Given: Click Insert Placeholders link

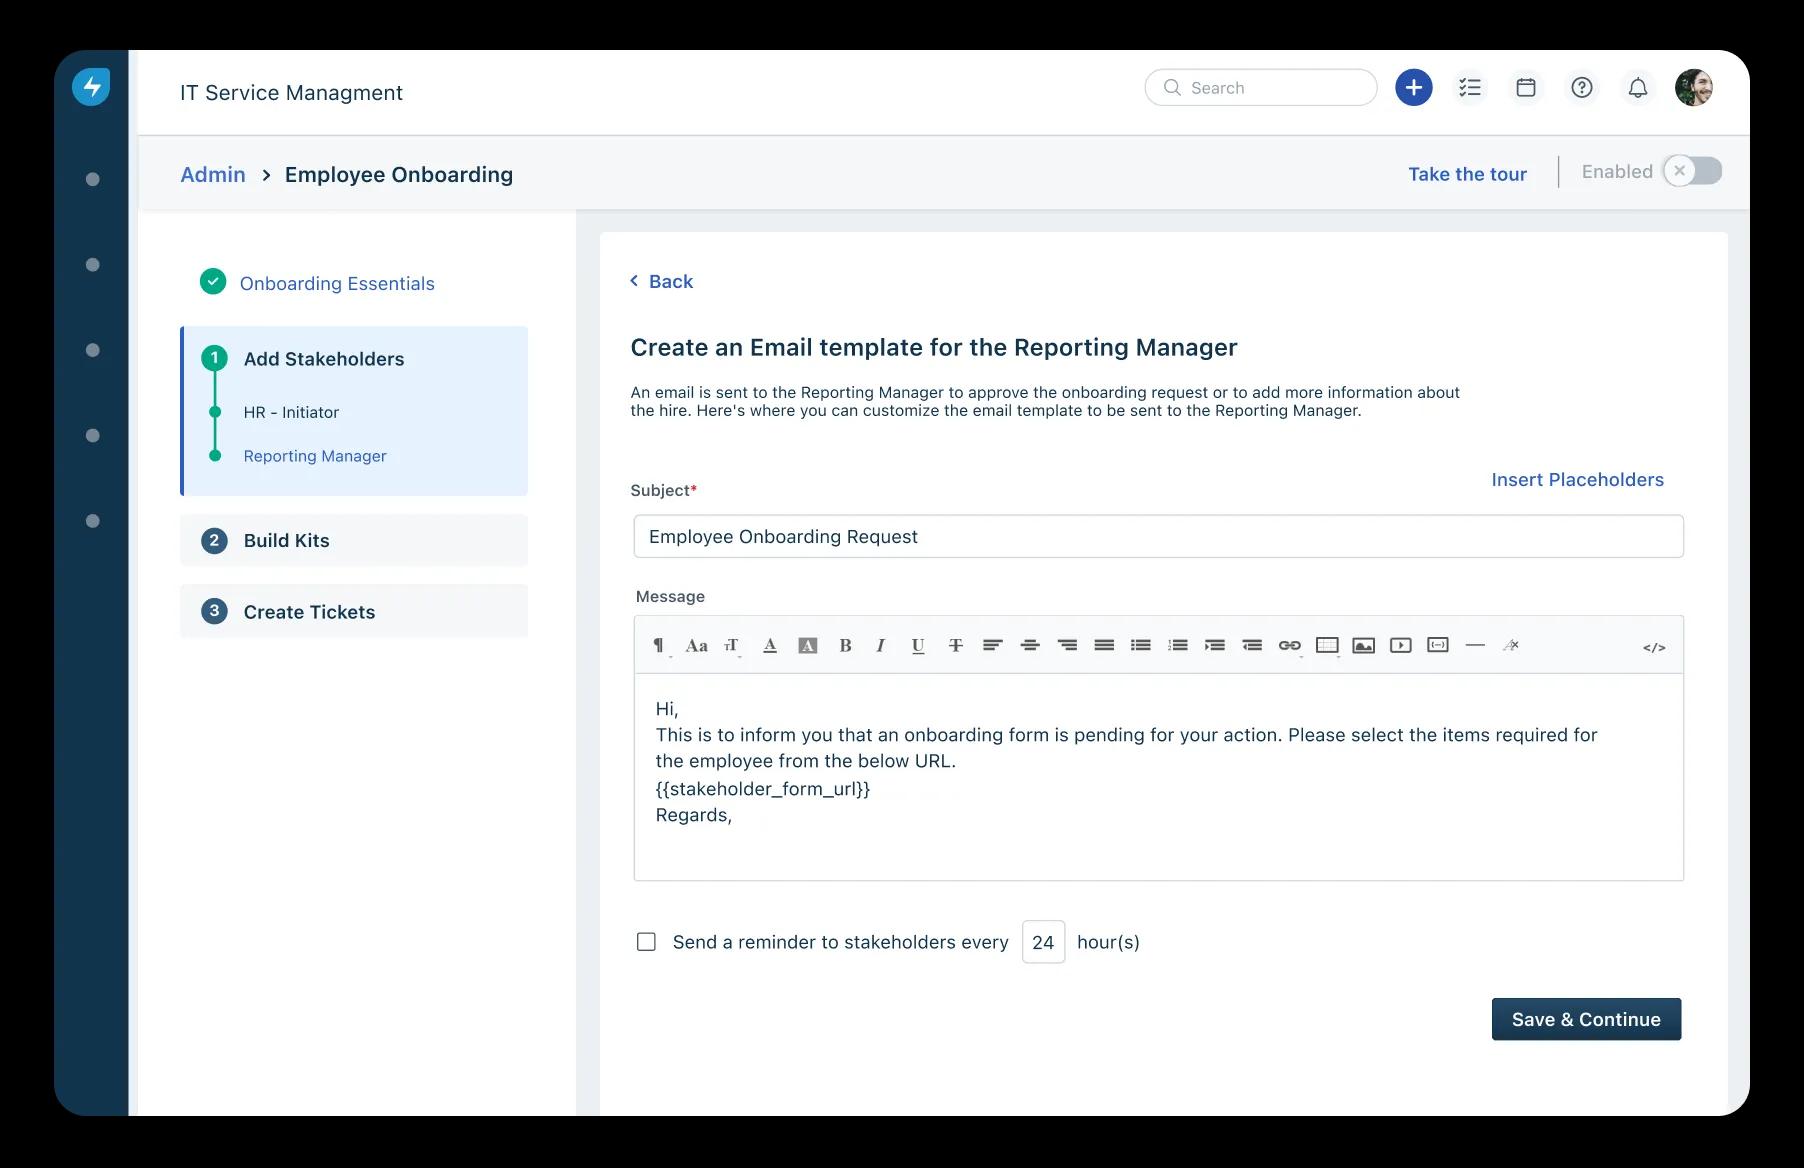Looking at the screenshot, I should [x=1577, y=480].
